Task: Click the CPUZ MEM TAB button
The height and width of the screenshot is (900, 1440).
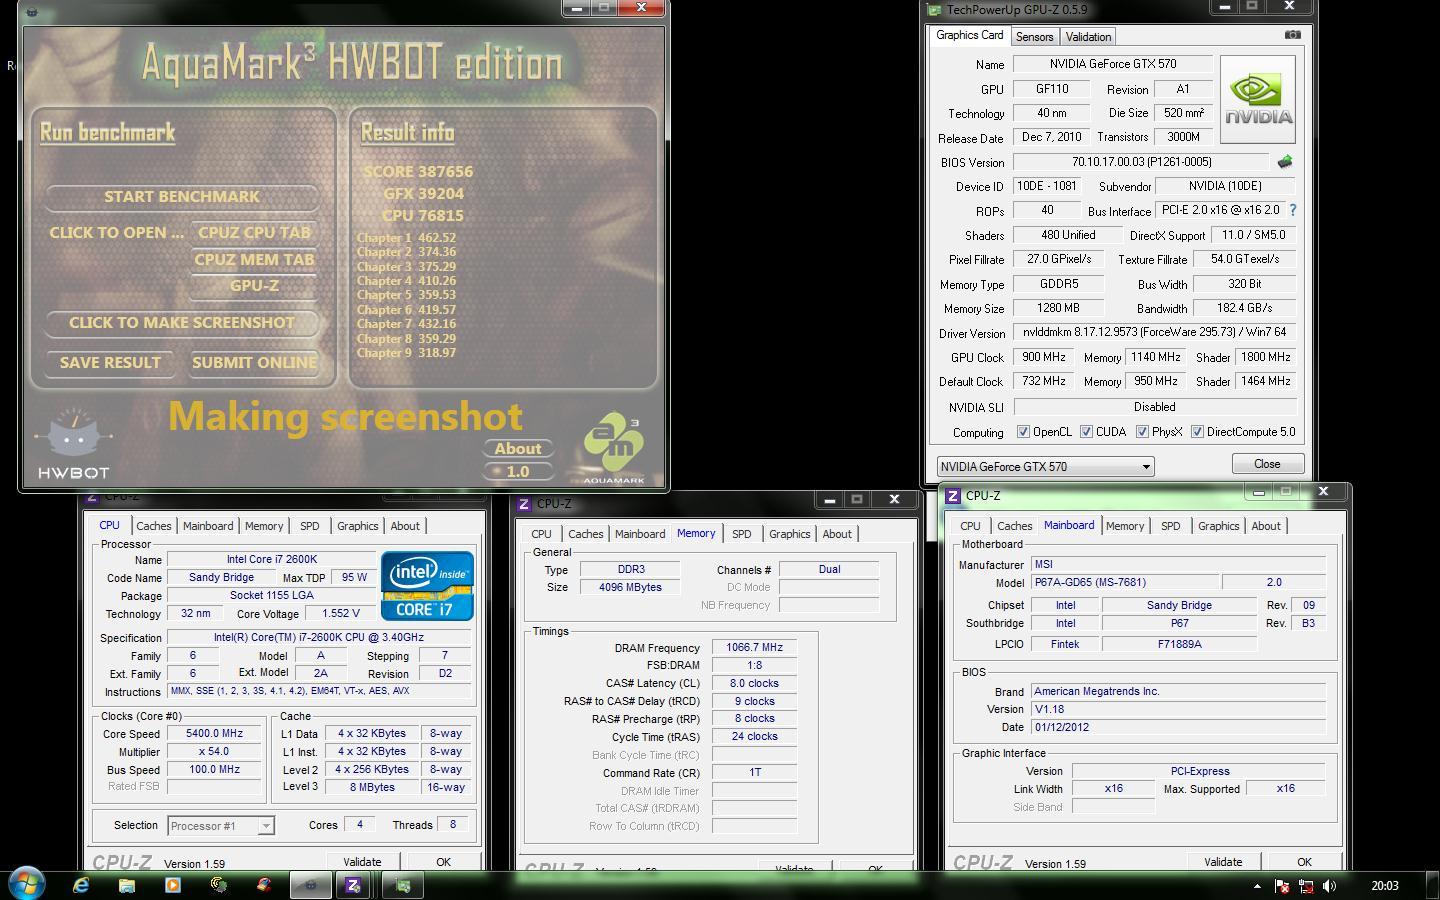Action: (254, 260)
